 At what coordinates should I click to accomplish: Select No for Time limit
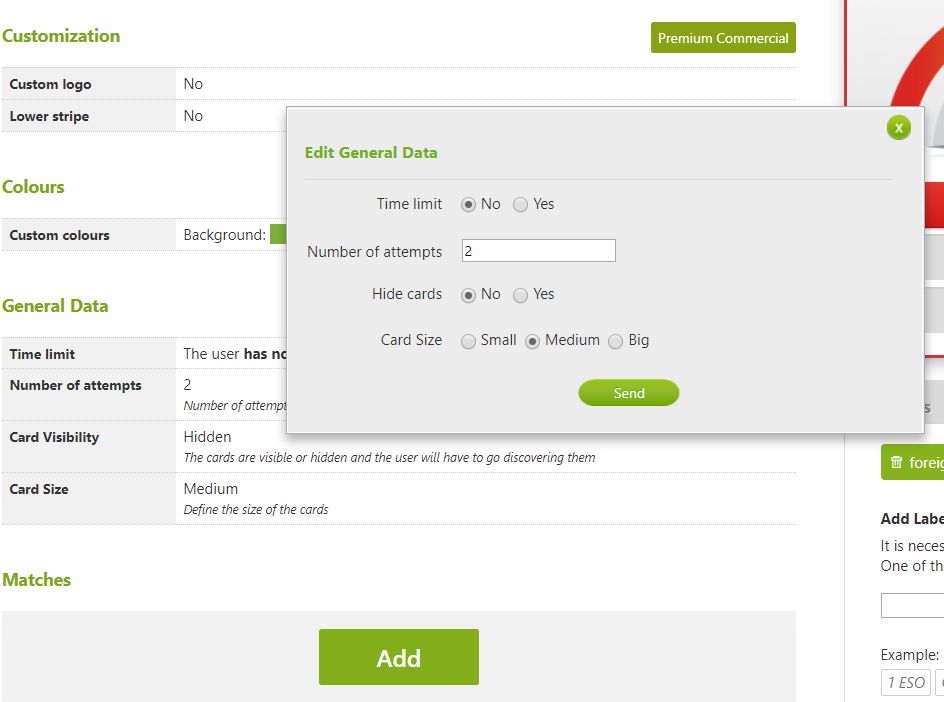(x=468, y=204)
